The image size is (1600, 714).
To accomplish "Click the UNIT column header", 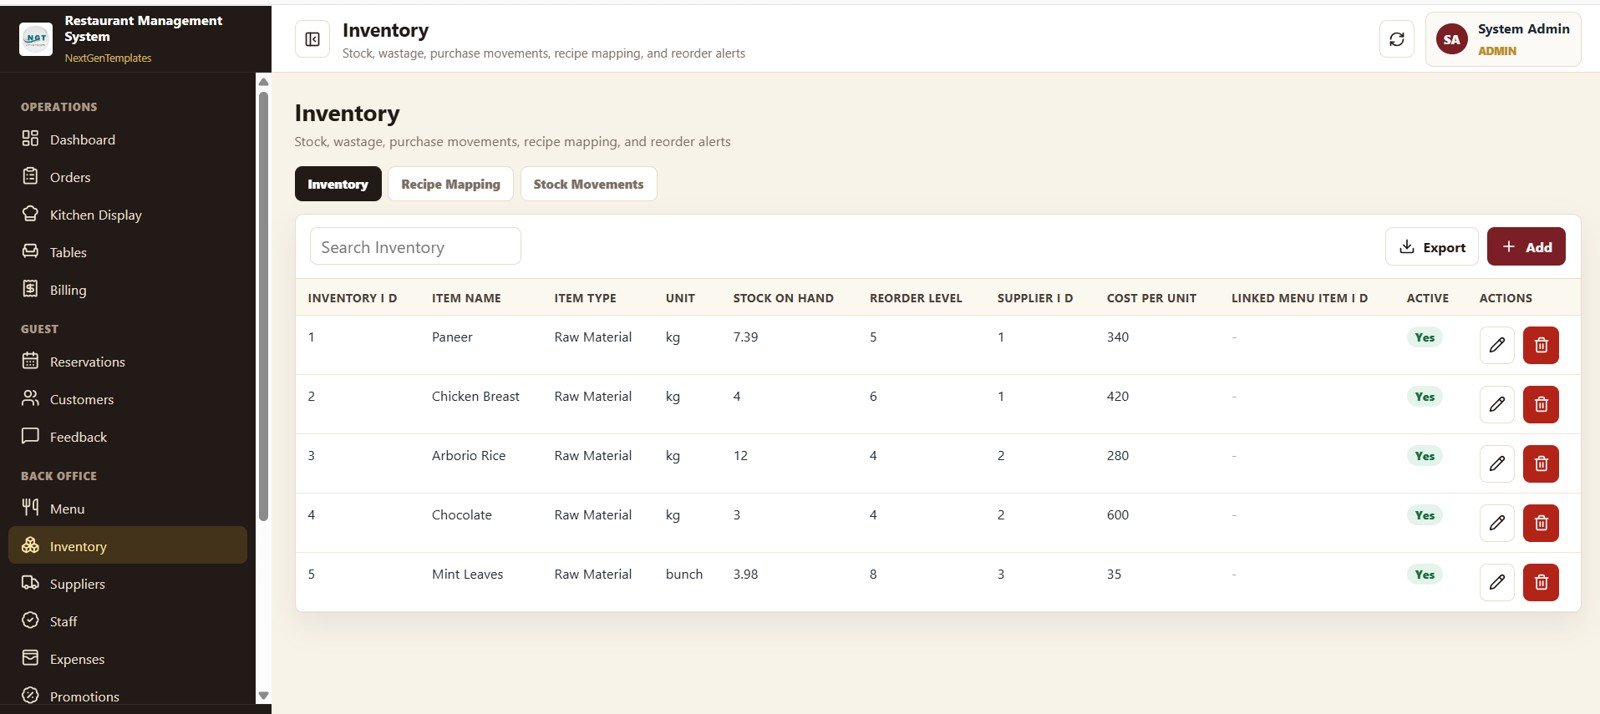I will pos(680,298).
